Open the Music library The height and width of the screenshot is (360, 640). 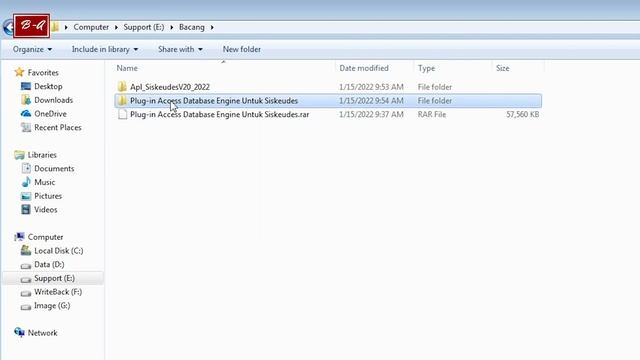click(x=44, y=182)
